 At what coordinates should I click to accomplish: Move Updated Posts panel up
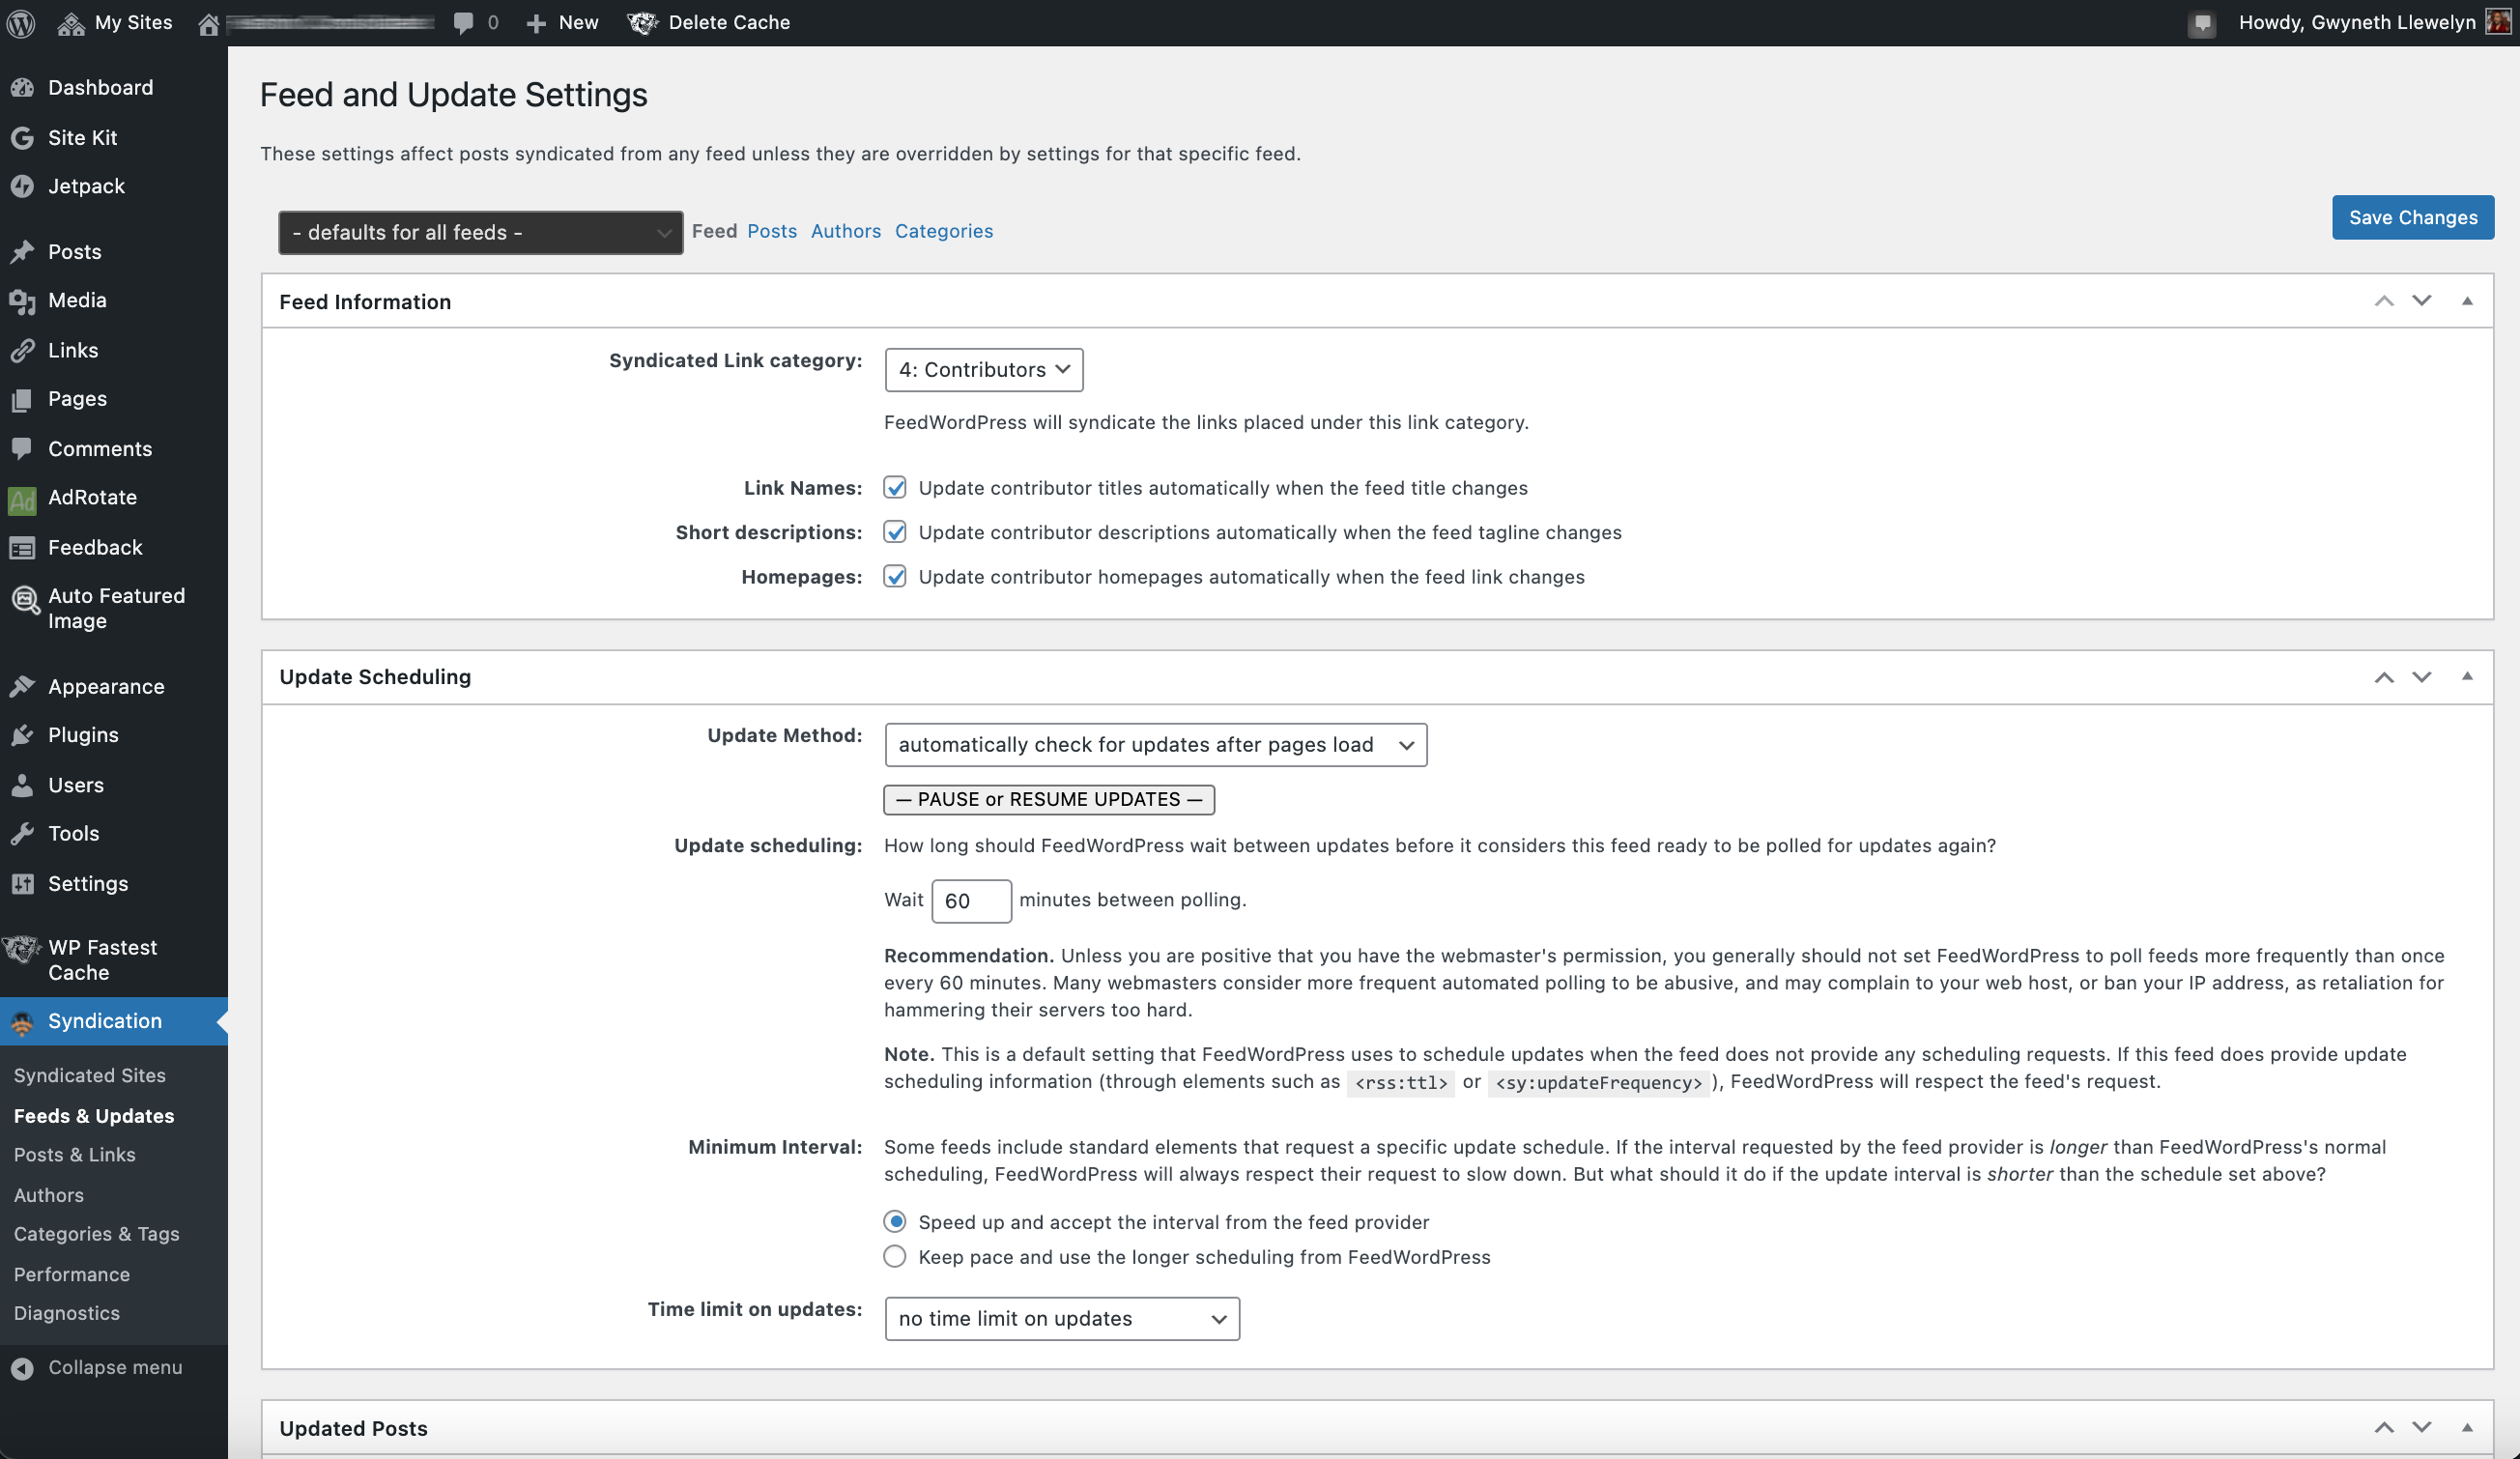(x=2384, y=1428)
